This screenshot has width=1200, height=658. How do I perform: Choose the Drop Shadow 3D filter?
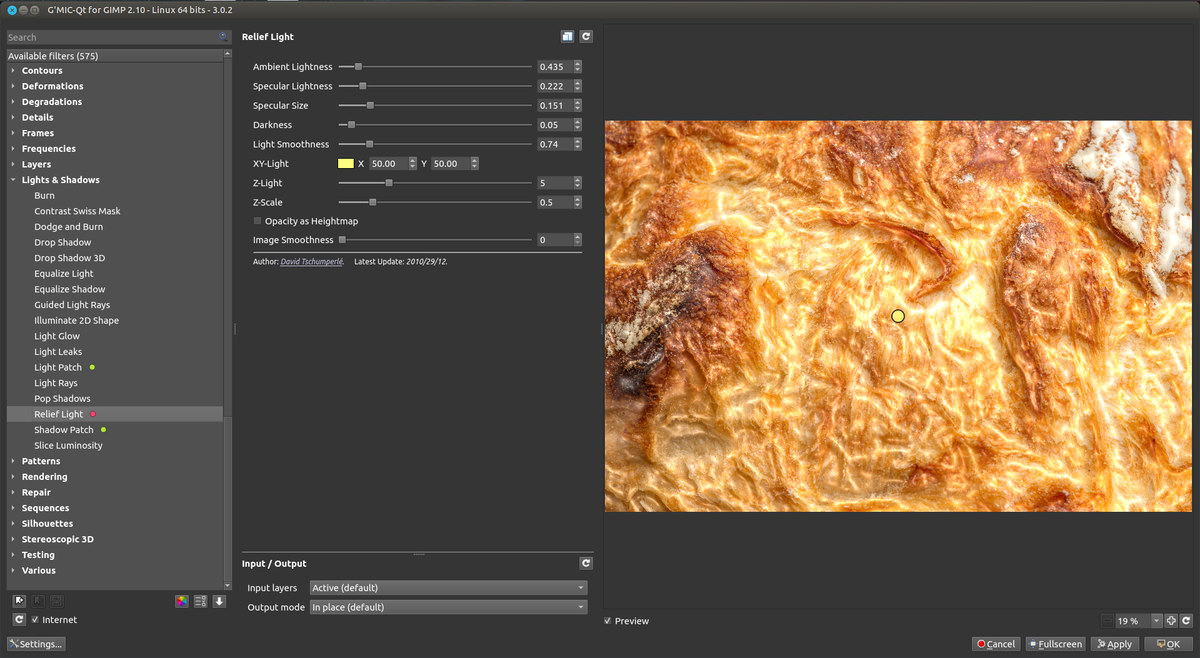tap(69, 258)
